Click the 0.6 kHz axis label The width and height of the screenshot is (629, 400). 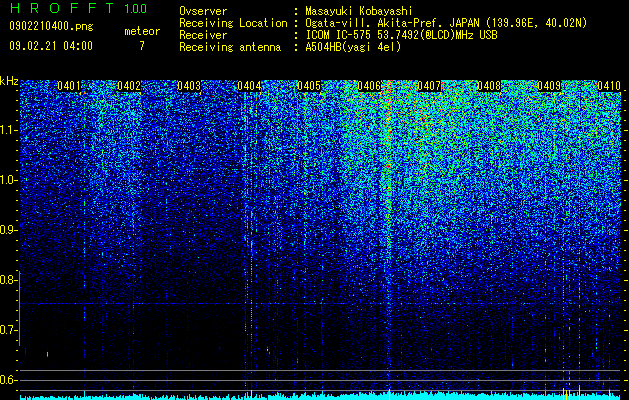click(x=8, y=380)
